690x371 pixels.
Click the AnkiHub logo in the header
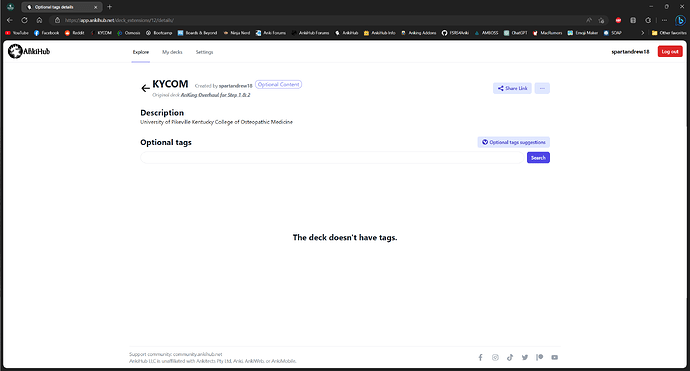tap(29, 51)
